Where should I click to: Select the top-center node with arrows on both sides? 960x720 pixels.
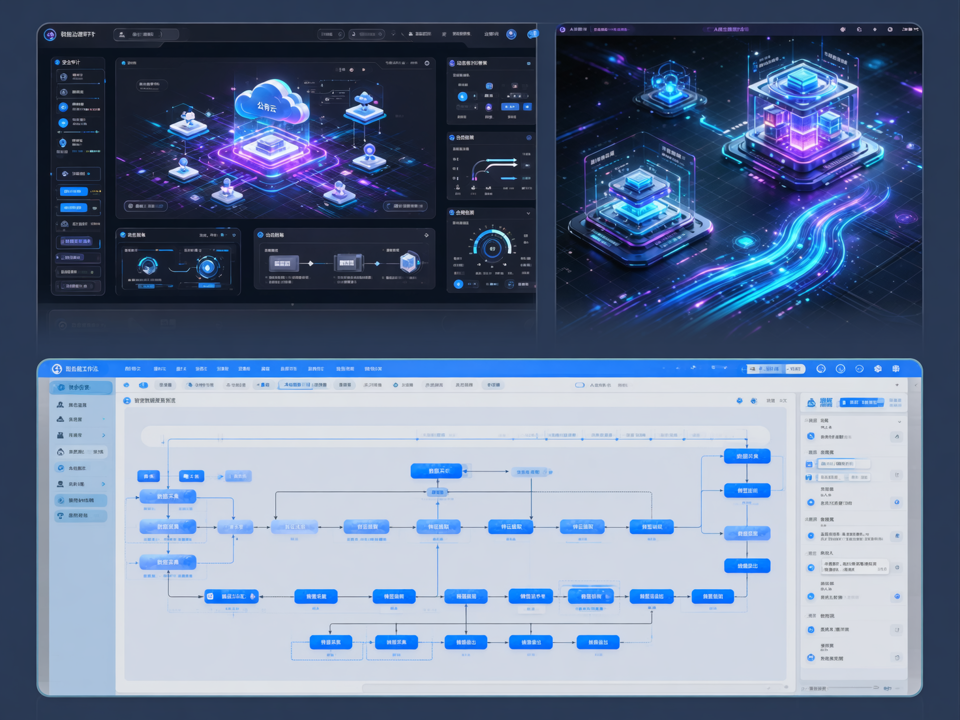436,471
